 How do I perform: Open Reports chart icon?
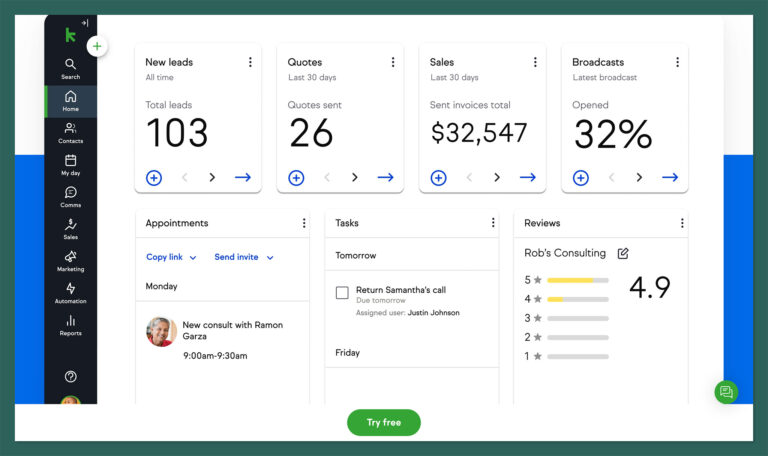click(x=70, y=324)
